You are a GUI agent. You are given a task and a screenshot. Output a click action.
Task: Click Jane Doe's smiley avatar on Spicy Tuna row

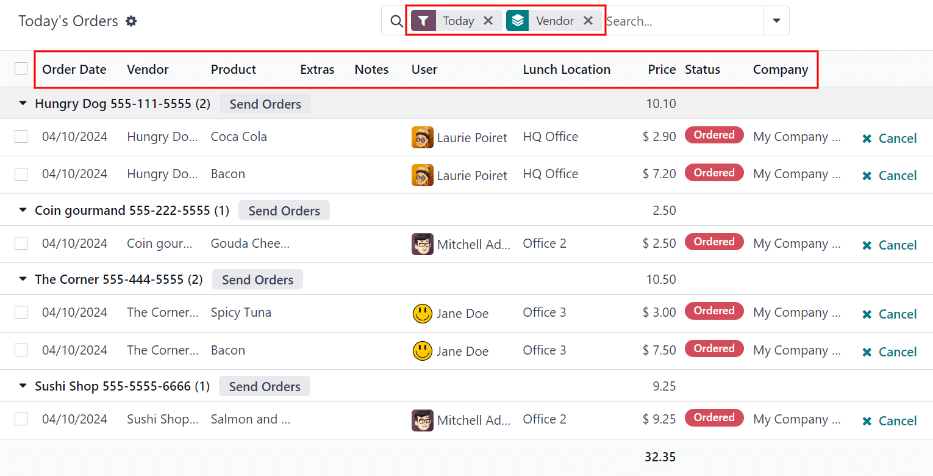coord(422,313)
